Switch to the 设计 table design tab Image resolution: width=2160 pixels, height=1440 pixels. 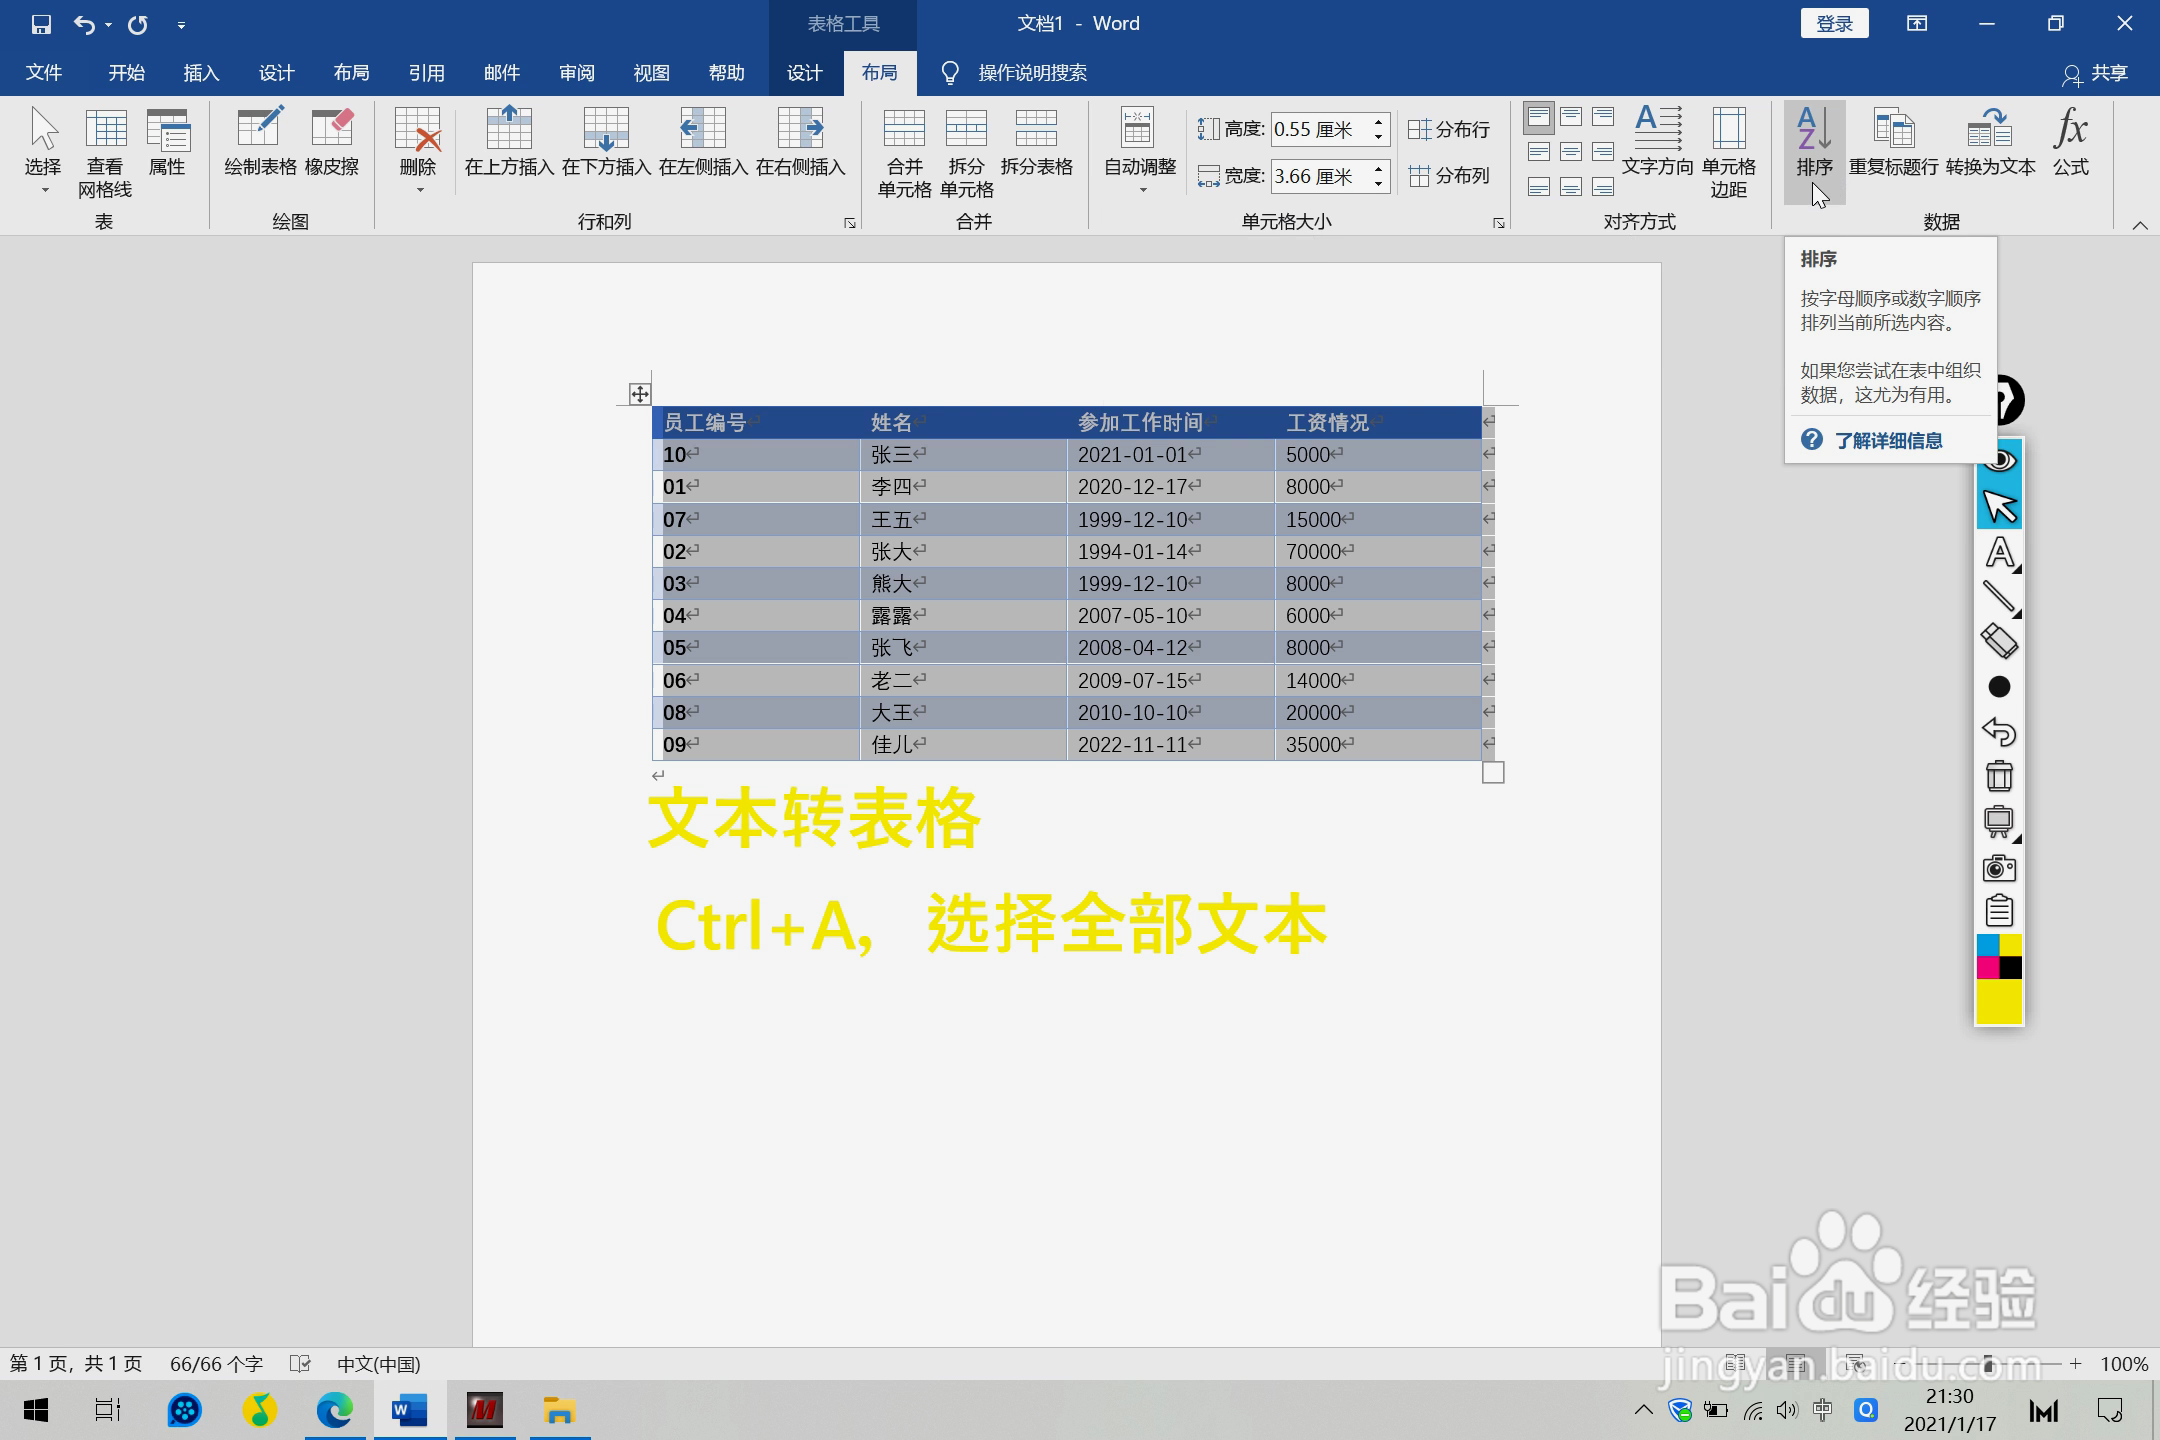pyautogui.click(x=803, y=72)
